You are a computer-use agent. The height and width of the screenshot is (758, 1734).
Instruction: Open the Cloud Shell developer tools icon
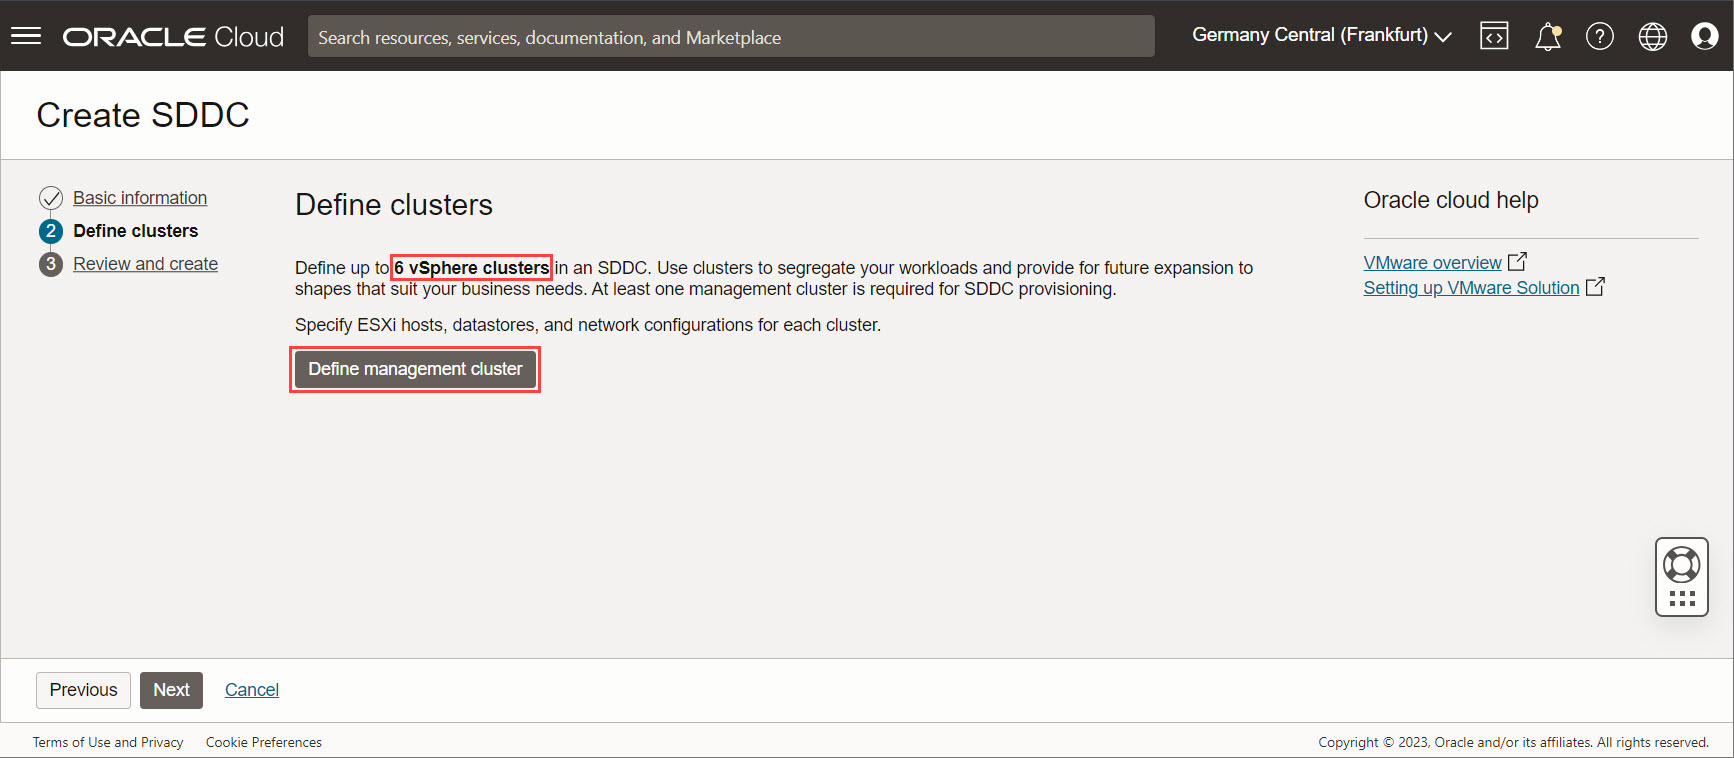click(1494, 36)
